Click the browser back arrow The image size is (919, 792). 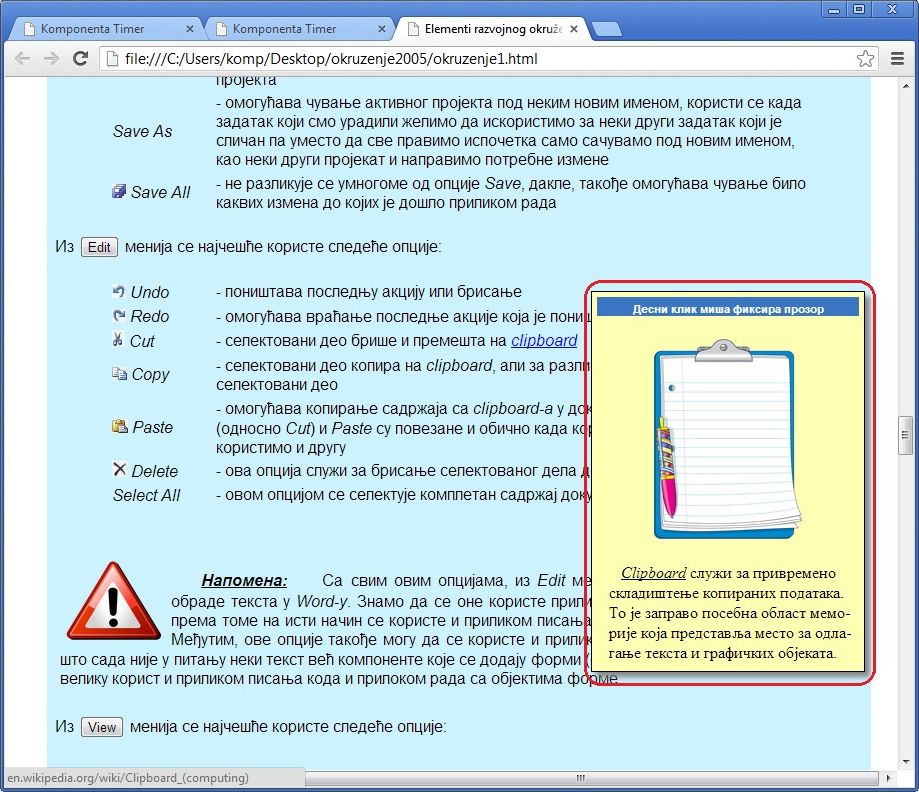pyautogui.click(x=22, y=59)
